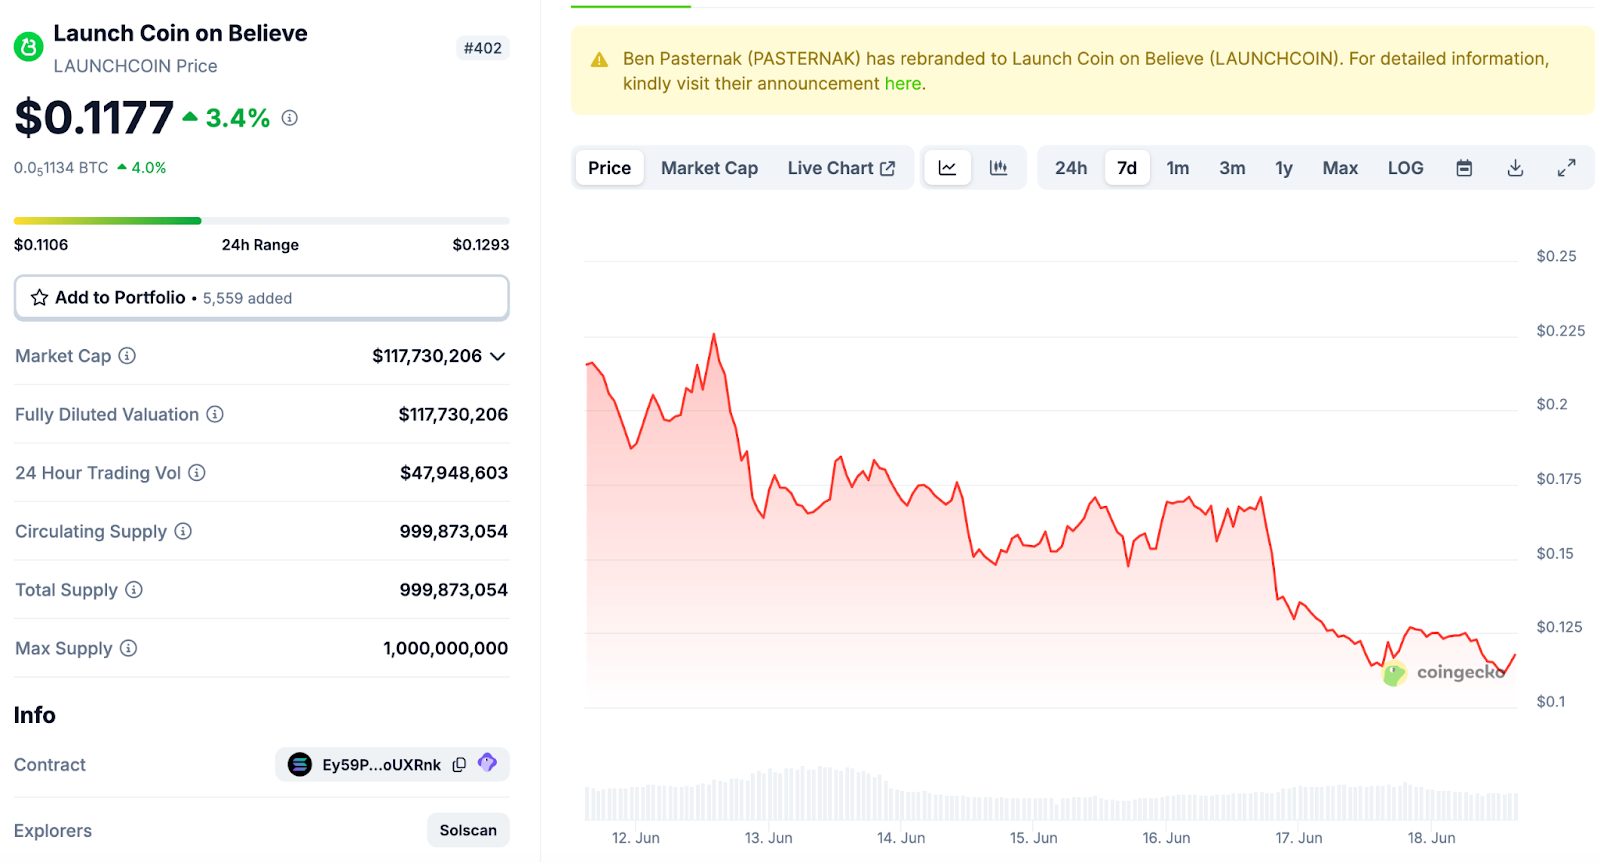
Task: Click the green 3.4% price change
Action: point(226,118)
